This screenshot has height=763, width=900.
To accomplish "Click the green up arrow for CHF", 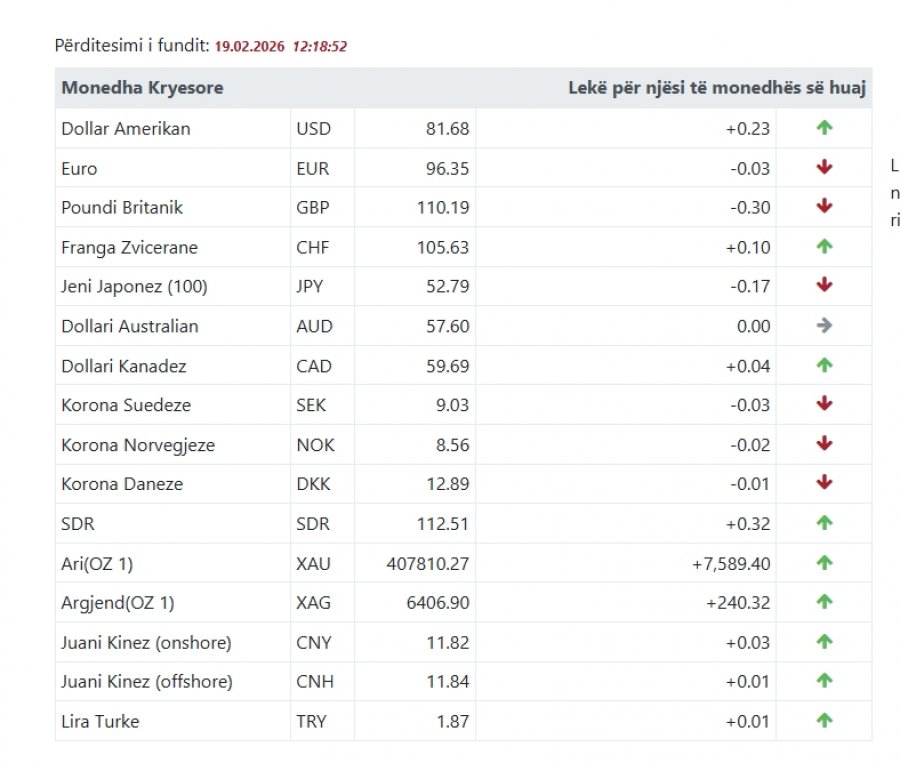I will [x=824, y=246].
